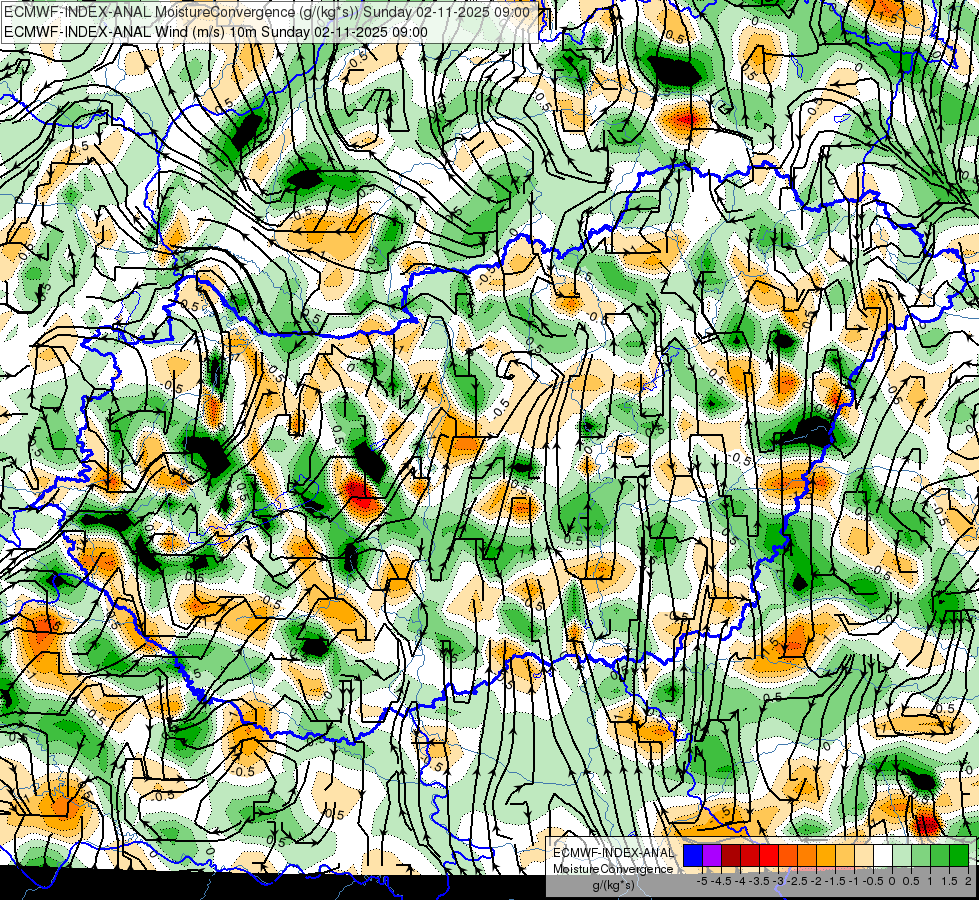Select the pale peach swatch between -1 and -0.5
Image resolution: width=979 pixels, height=900 pixels.
[864, 855]
